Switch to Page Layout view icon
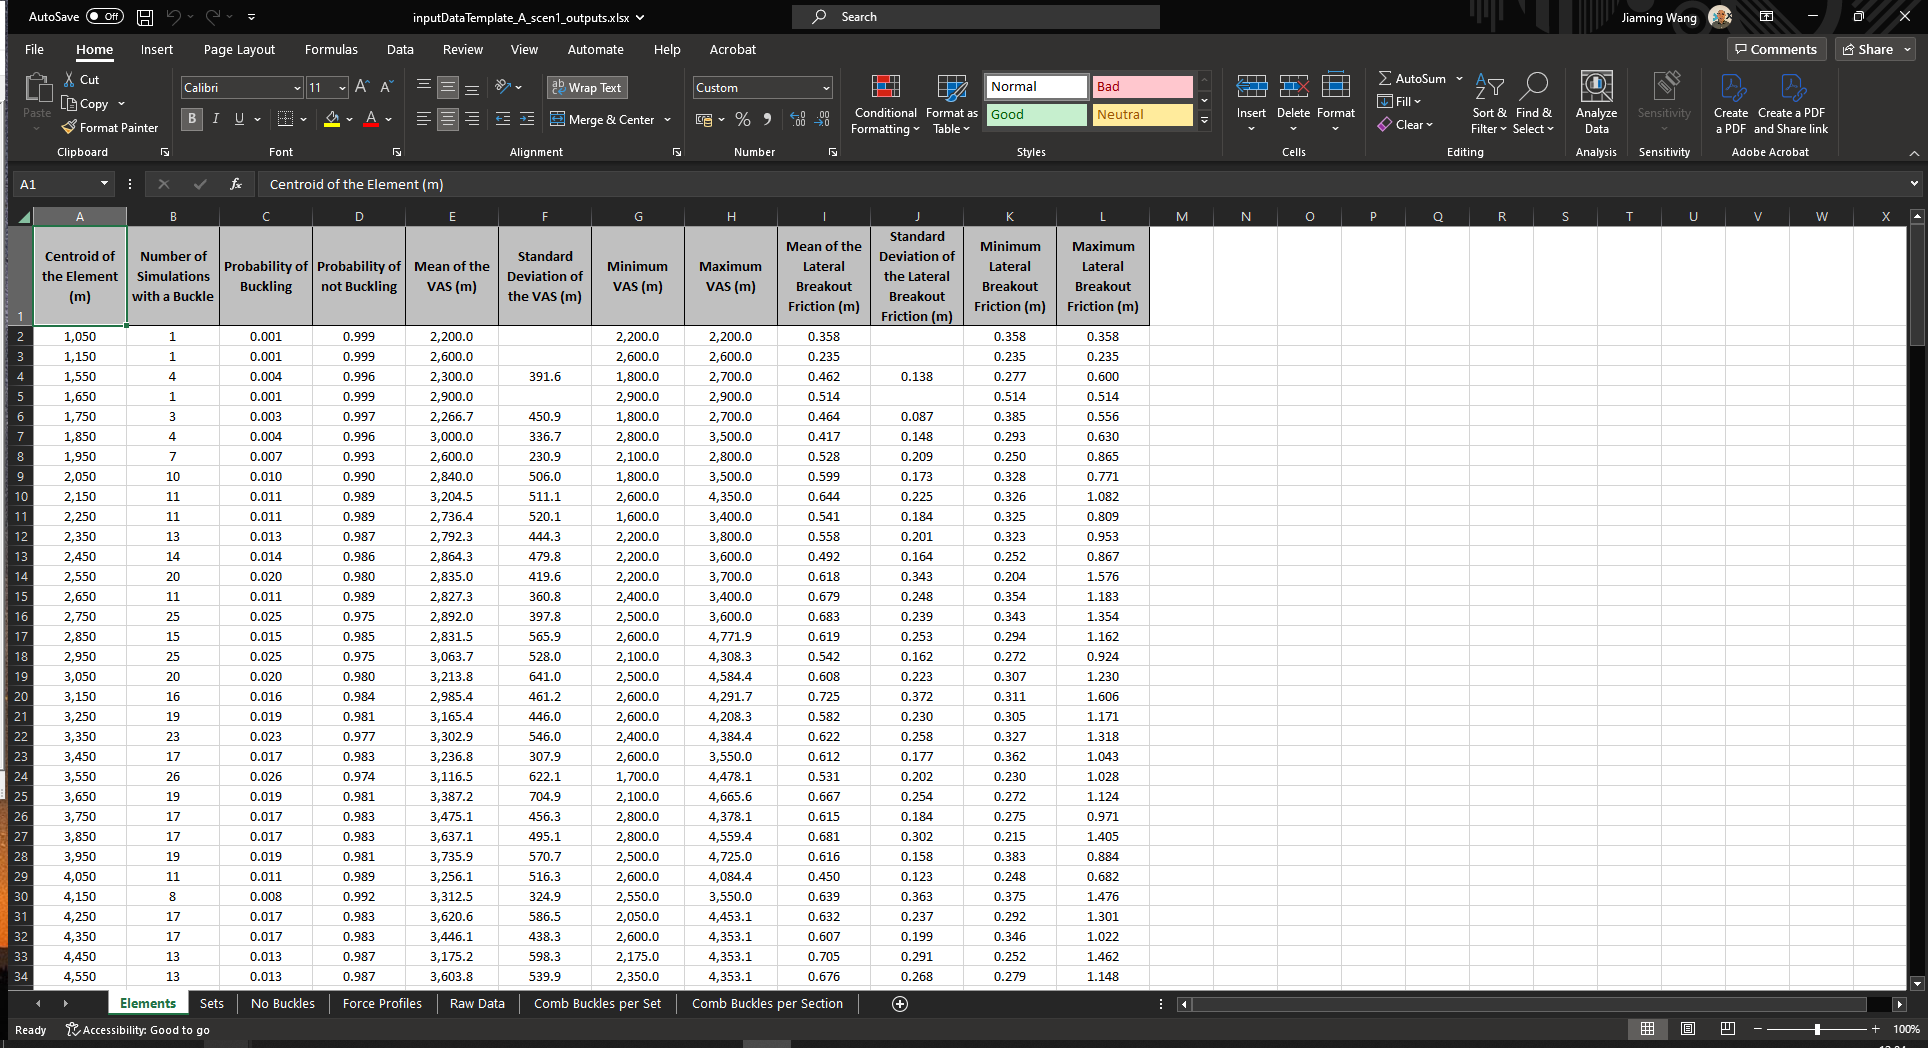 tap(1688, 1029)
